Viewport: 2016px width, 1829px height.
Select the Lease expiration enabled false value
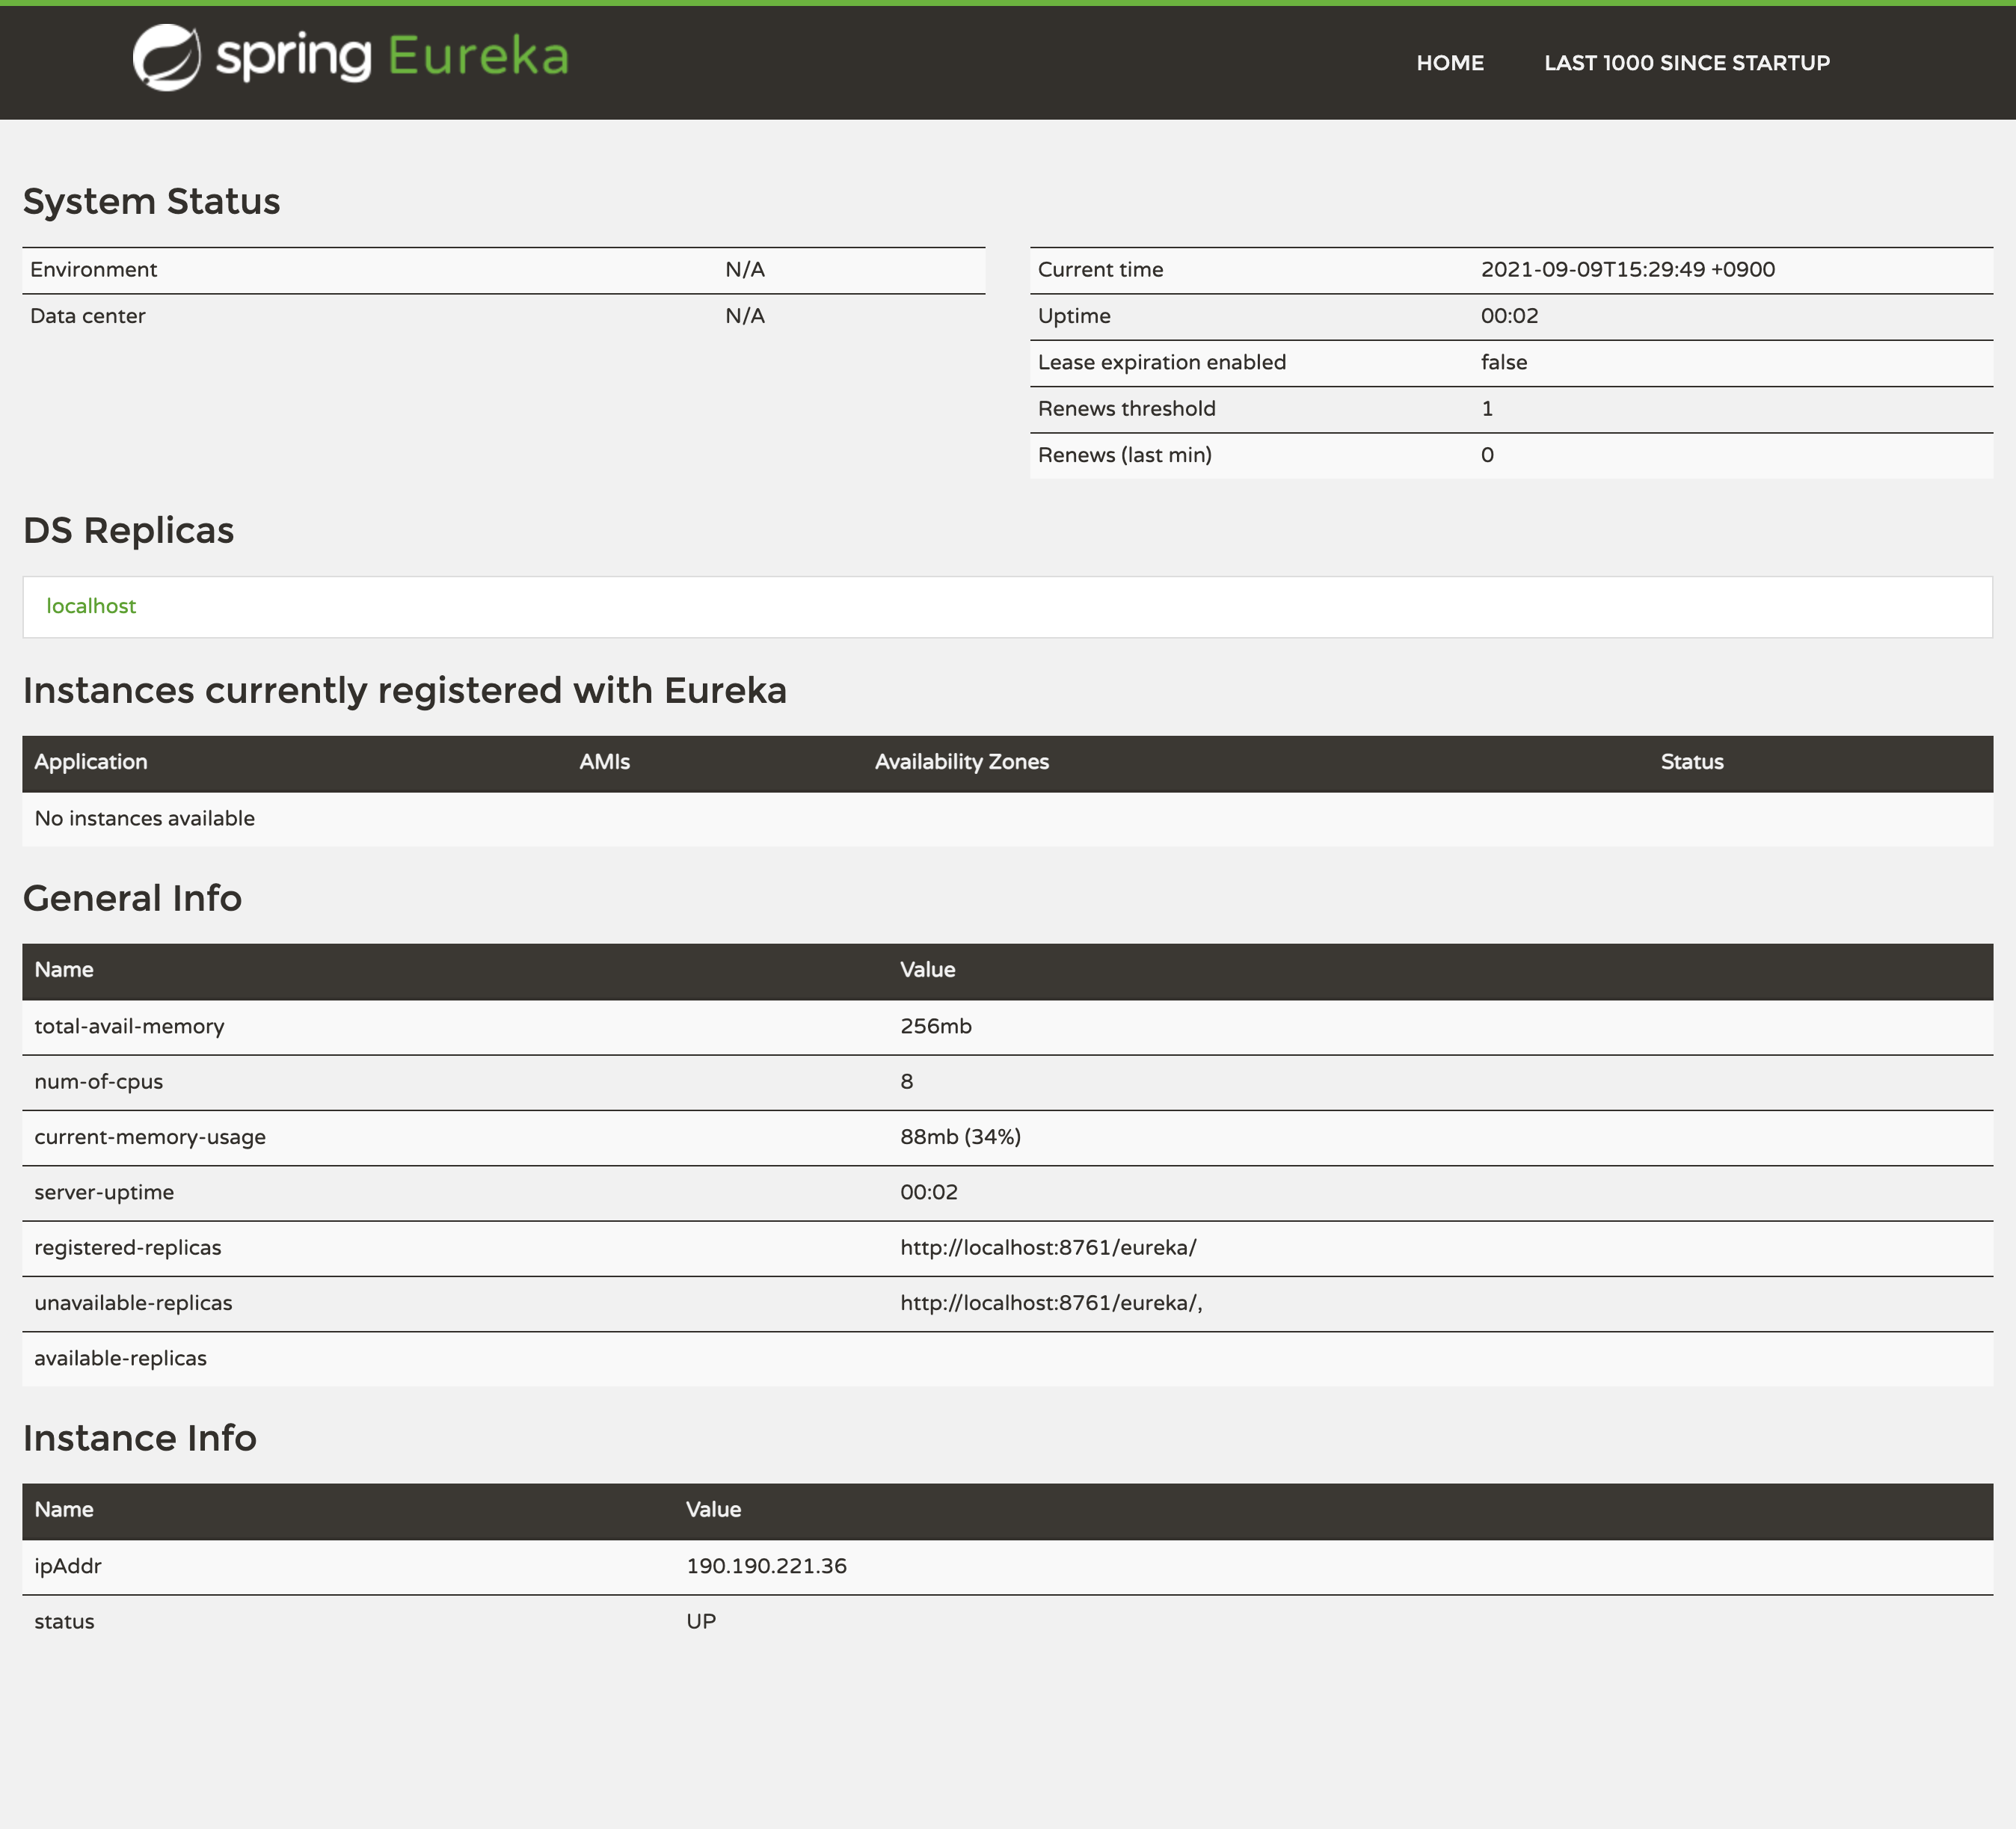point(1502,362)
